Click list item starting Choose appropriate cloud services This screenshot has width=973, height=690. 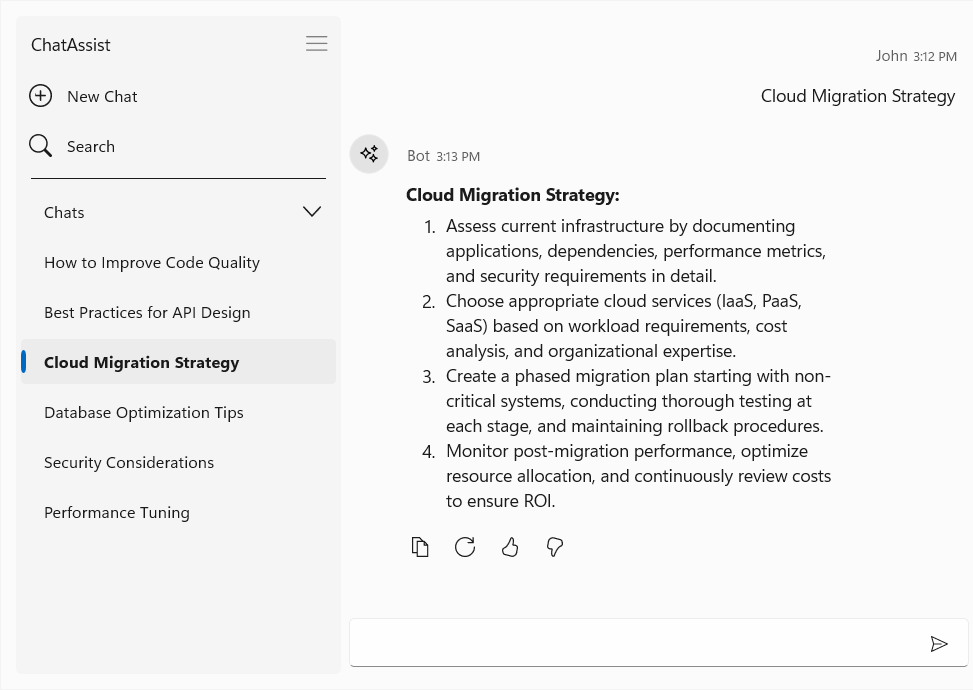pos(624,326)
